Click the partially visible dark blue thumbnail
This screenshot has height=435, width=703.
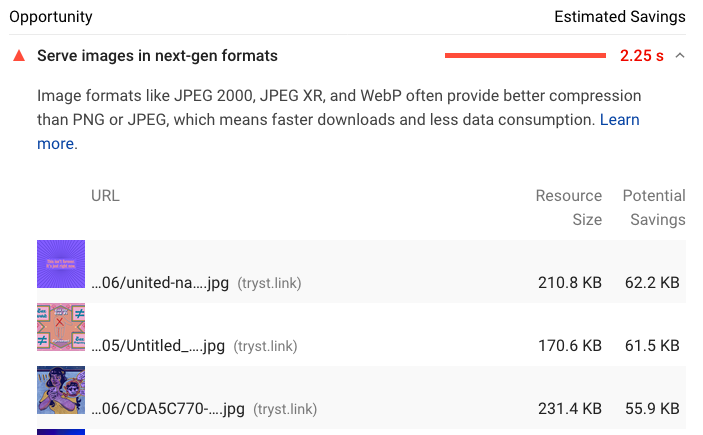click(61, 432)
